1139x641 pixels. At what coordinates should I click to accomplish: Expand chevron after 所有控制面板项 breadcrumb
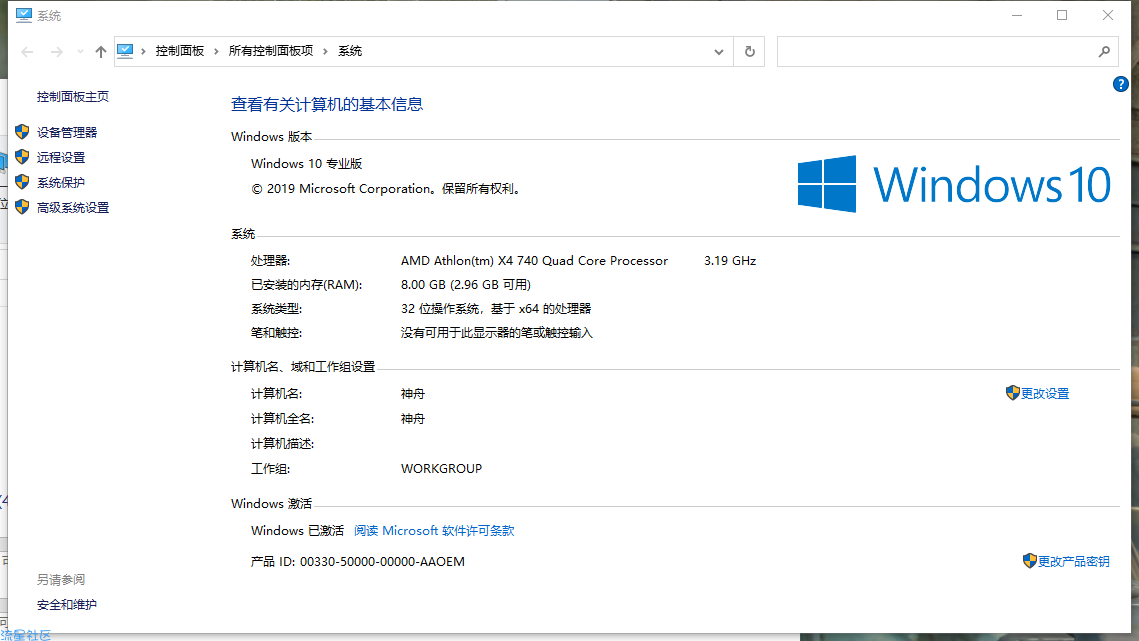[x=325, y=51]
